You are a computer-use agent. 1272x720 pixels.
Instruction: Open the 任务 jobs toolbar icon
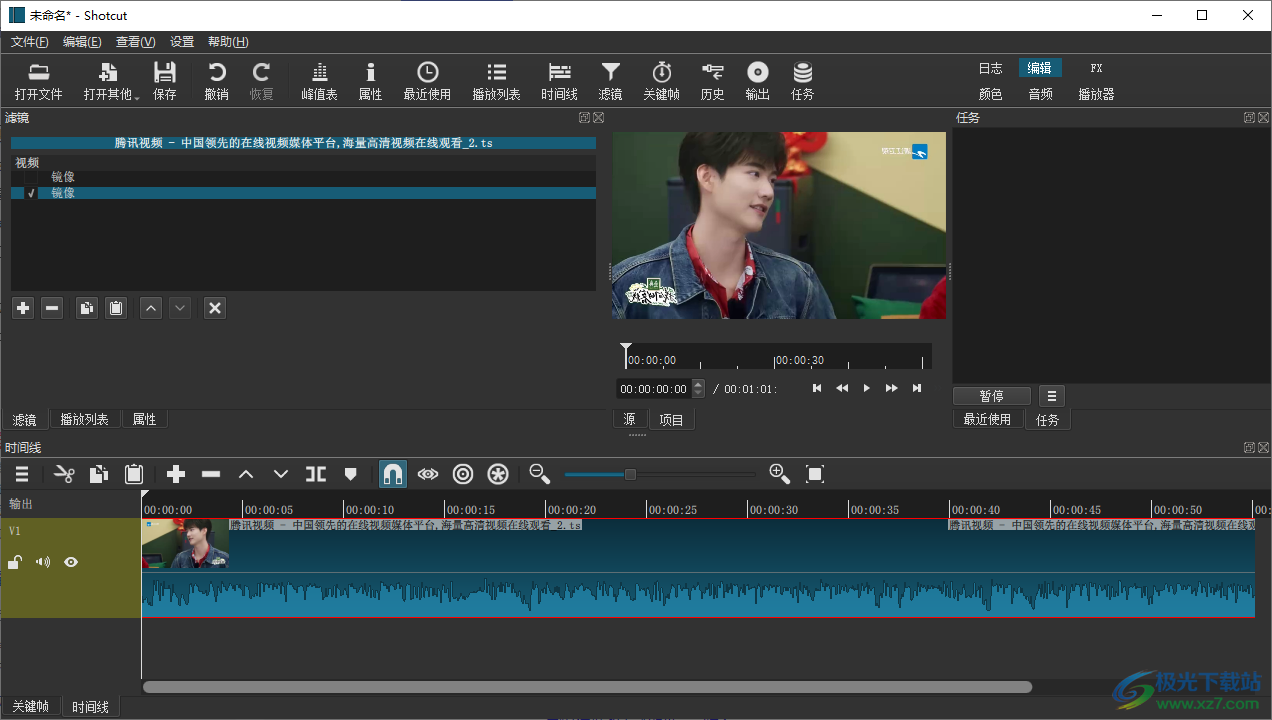pos(802,81)
